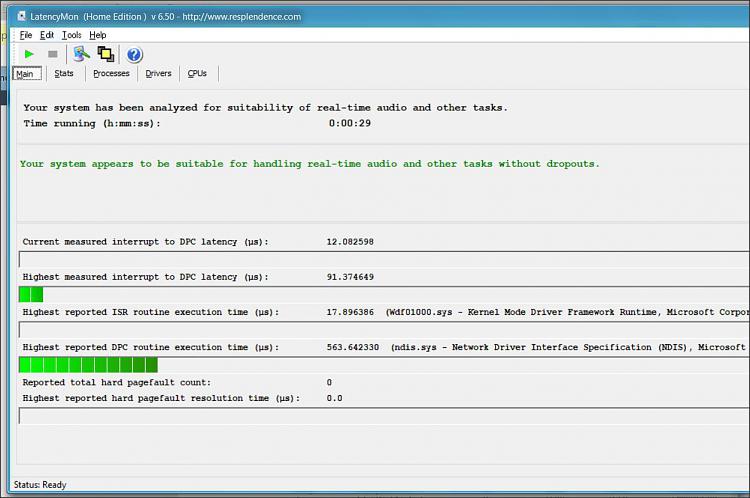Click the hard pagefault resolution time value 0.0
Screen dimensions: 750x498
pyautogui.click(x=334, y=398)
